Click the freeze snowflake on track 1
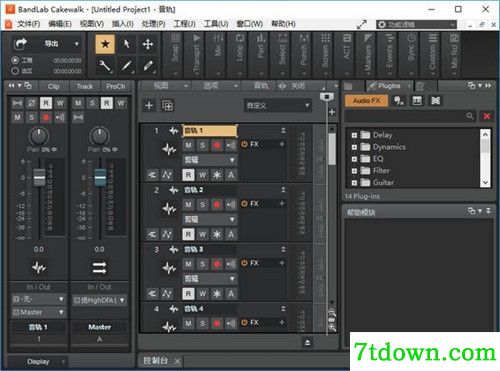The height and width of the screenshot is (371, 500). click(217, 175)
